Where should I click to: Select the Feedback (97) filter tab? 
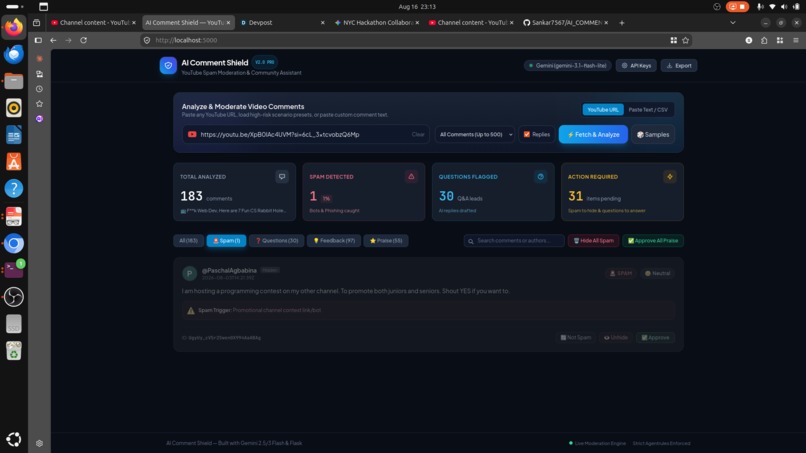coord(334,241)
